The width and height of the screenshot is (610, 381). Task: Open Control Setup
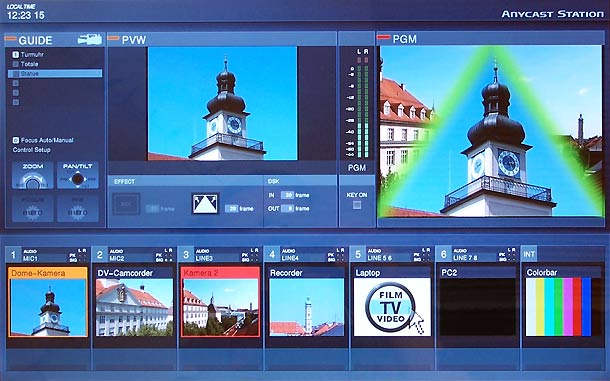coord(32,150)
